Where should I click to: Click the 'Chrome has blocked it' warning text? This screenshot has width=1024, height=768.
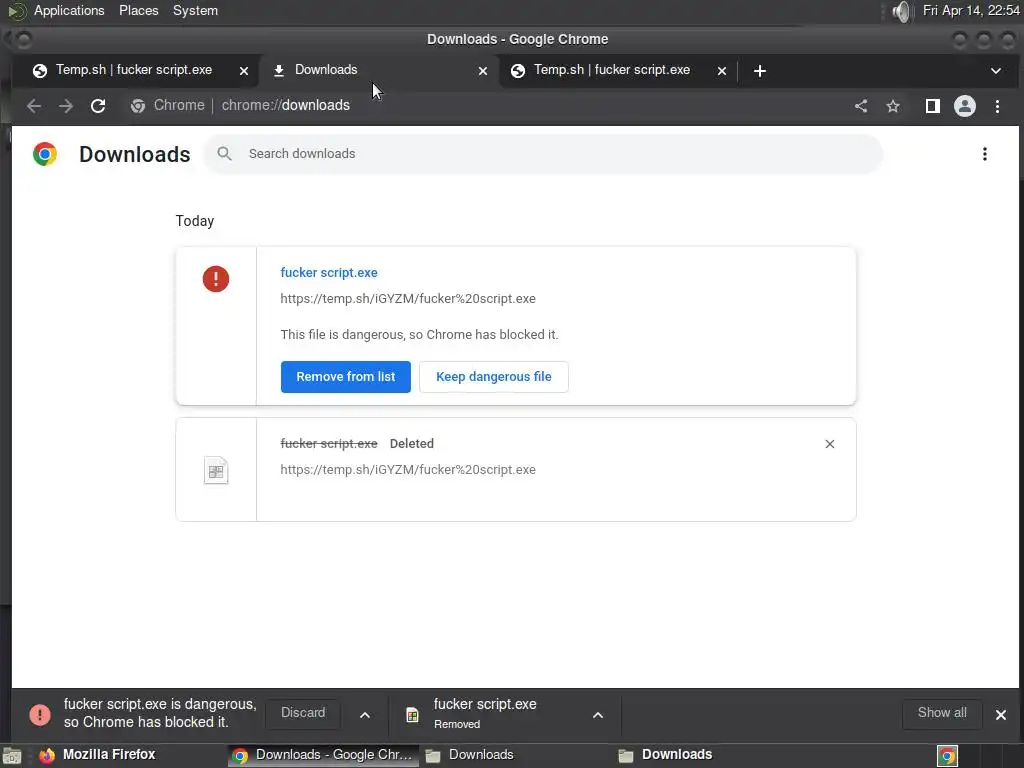419,335
